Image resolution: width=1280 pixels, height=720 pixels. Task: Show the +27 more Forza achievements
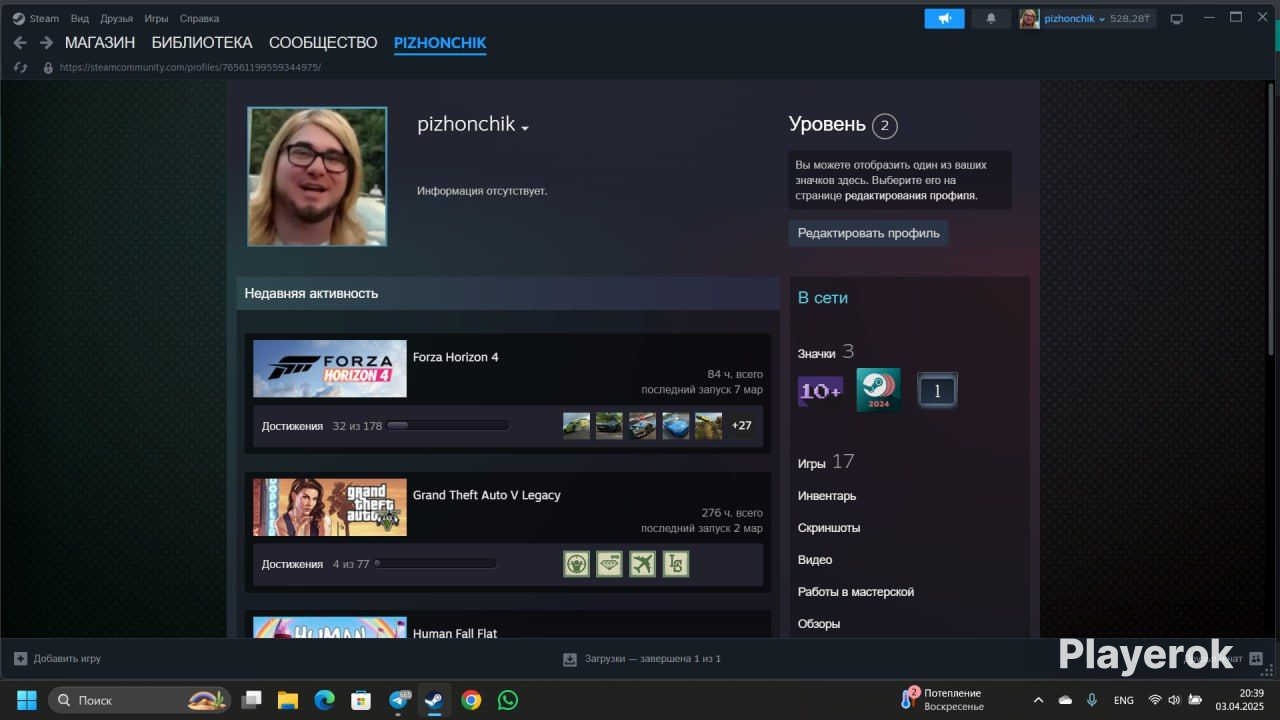coord(741,426)
